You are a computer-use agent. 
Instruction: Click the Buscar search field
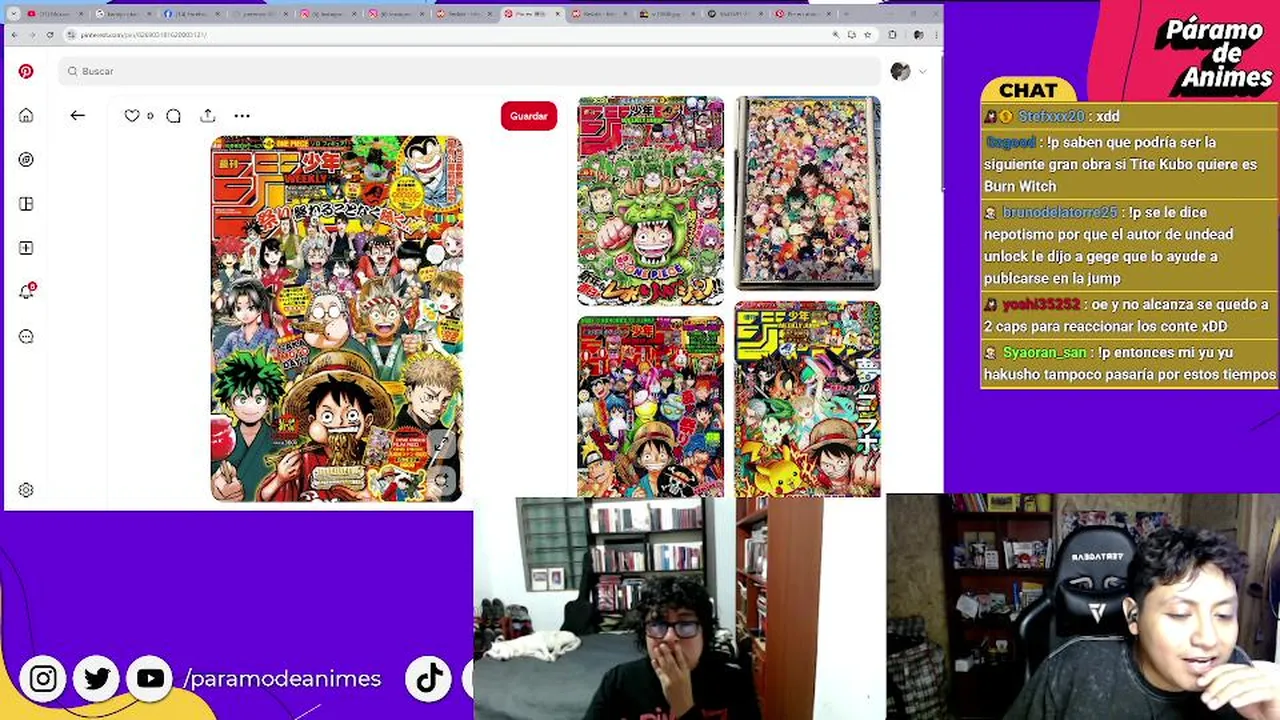point(470,71)
